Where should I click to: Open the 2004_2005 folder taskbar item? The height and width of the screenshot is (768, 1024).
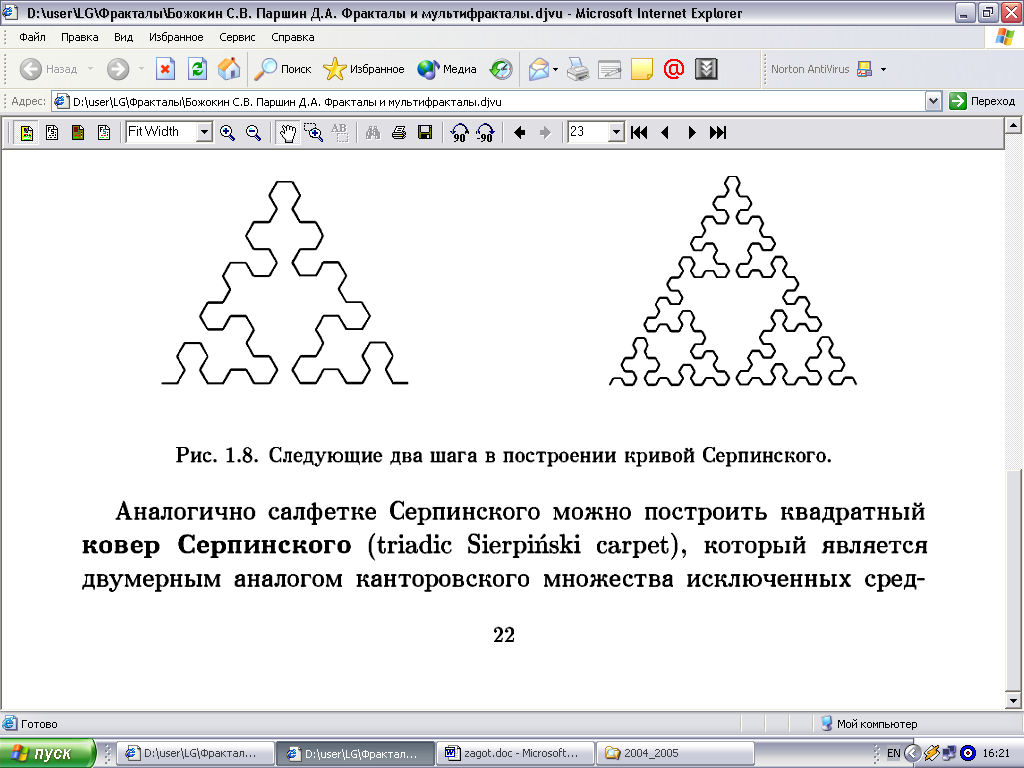676,753
